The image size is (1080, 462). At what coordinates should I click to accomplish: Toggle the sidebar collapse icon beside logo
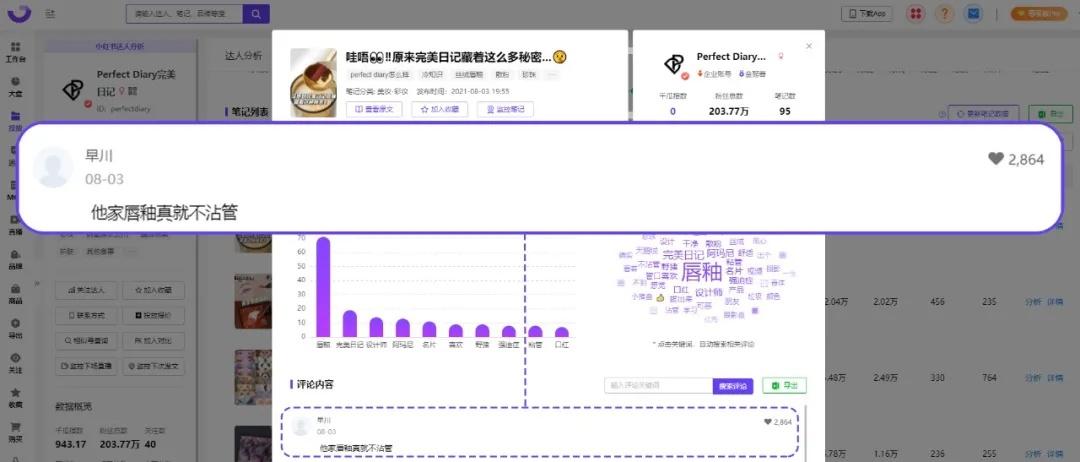coord(50,14)
